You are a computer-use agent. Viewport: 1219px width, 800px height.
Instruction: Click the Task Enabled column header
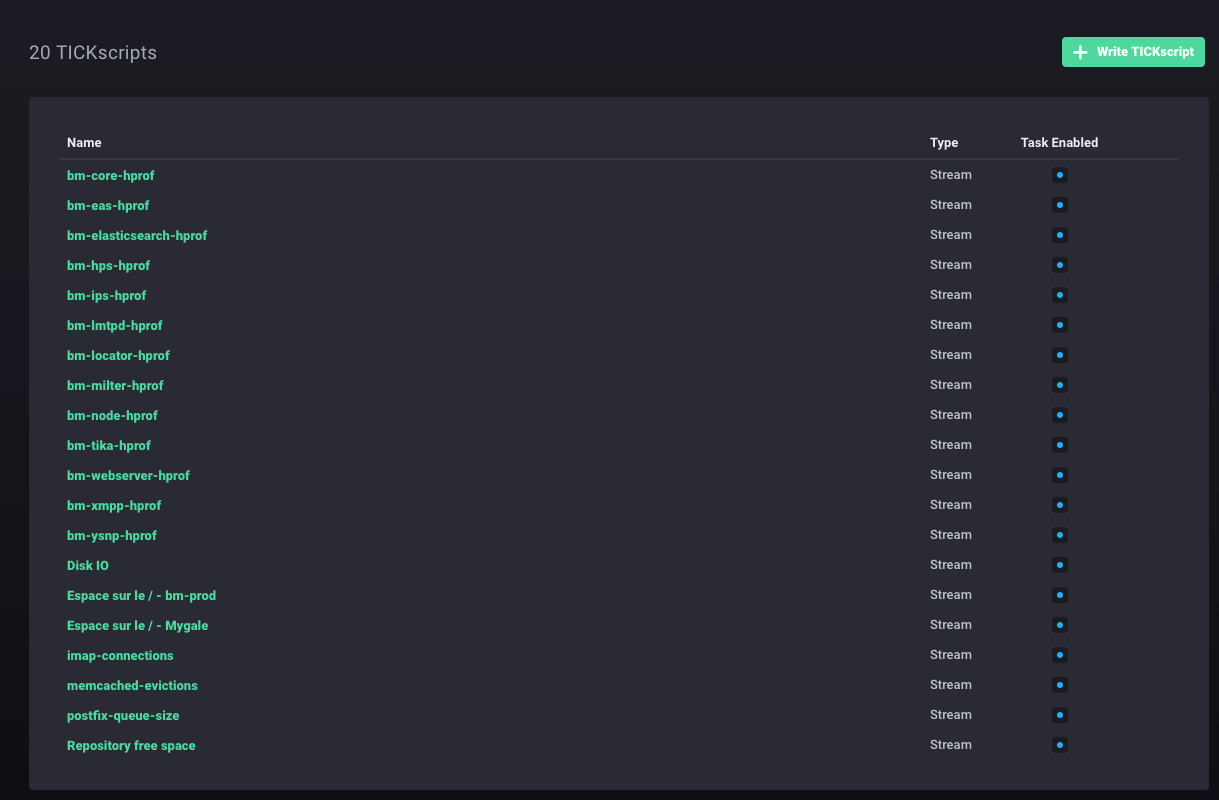pyautogui.click(x=1059, y=143)
